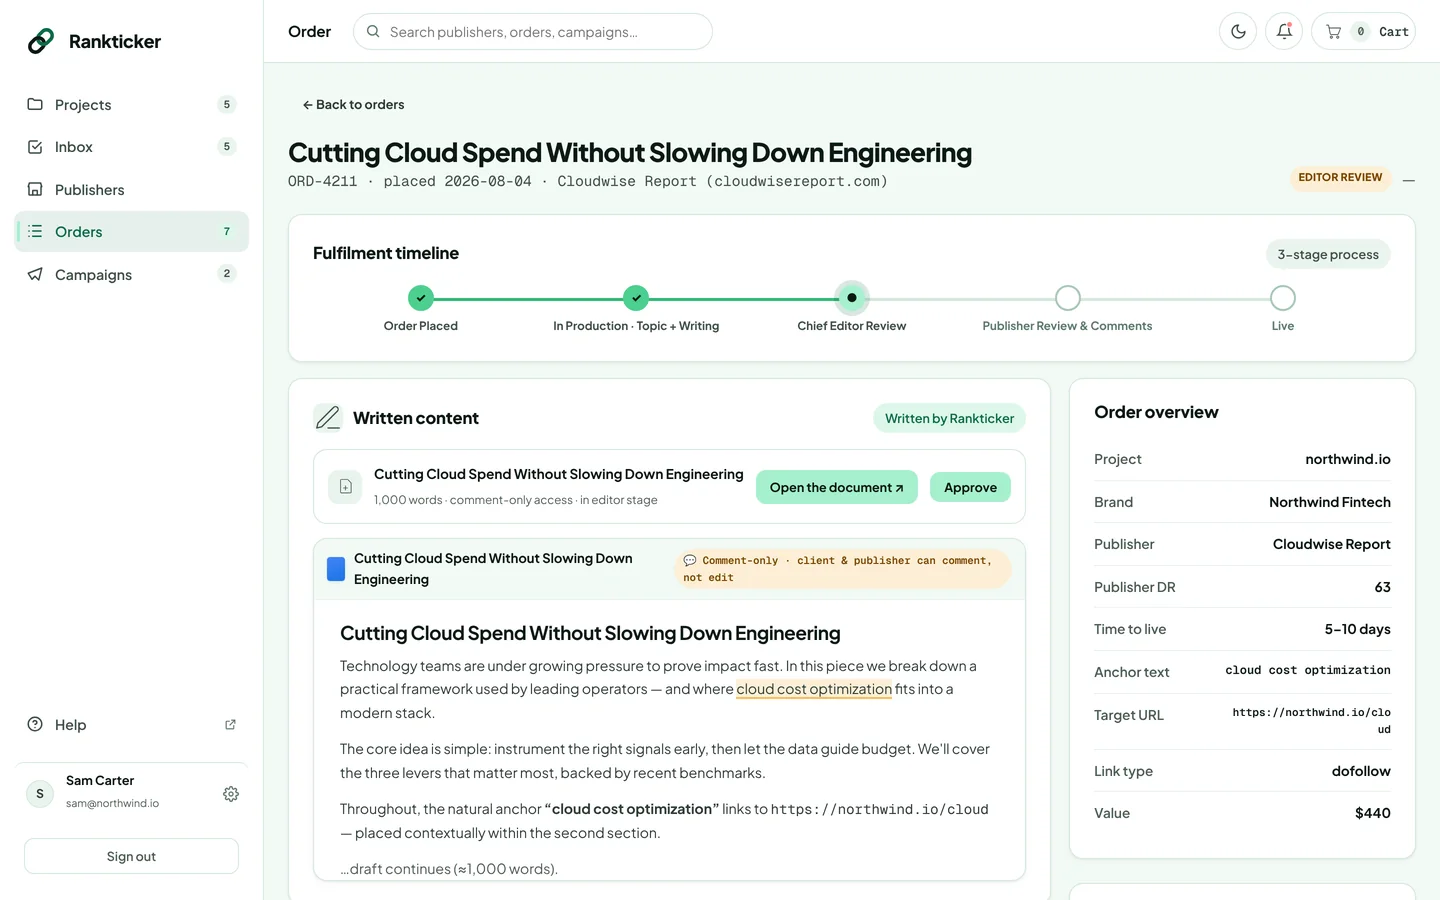Click the Written content pencil icon
This screenshot has height=900, width=1440.
tap(328, 418)
